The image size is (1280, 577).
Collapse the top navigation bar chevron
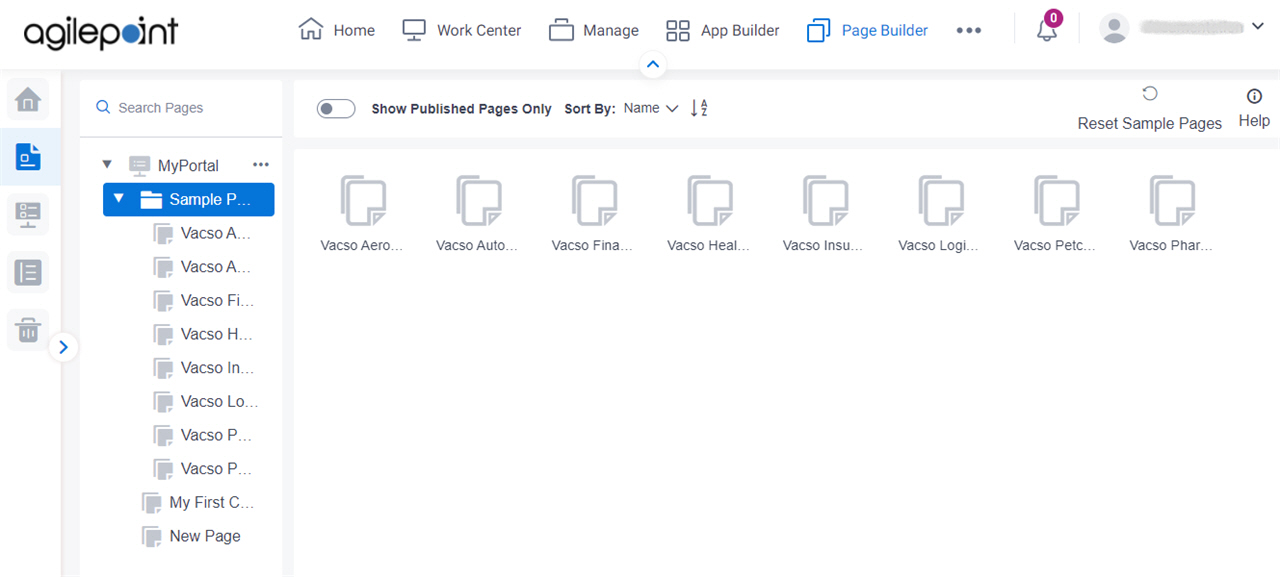click(x=653, y=65)
